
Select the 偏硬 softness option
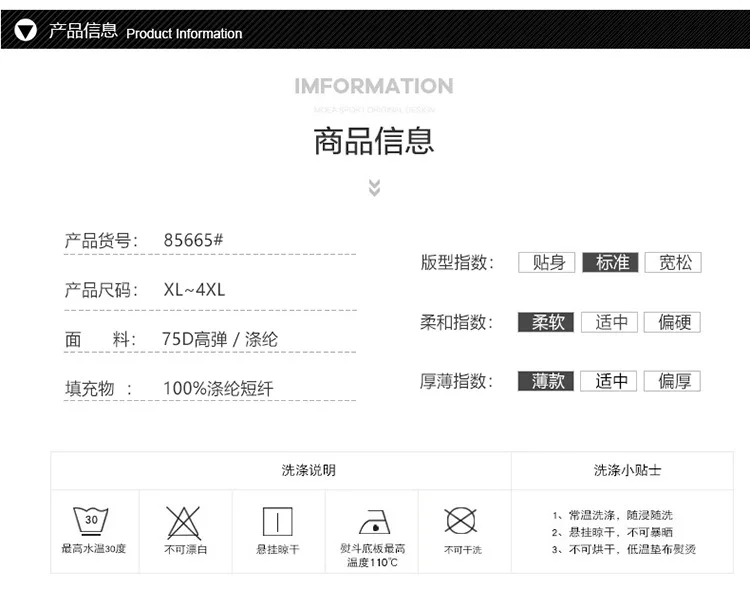[672, 322]
